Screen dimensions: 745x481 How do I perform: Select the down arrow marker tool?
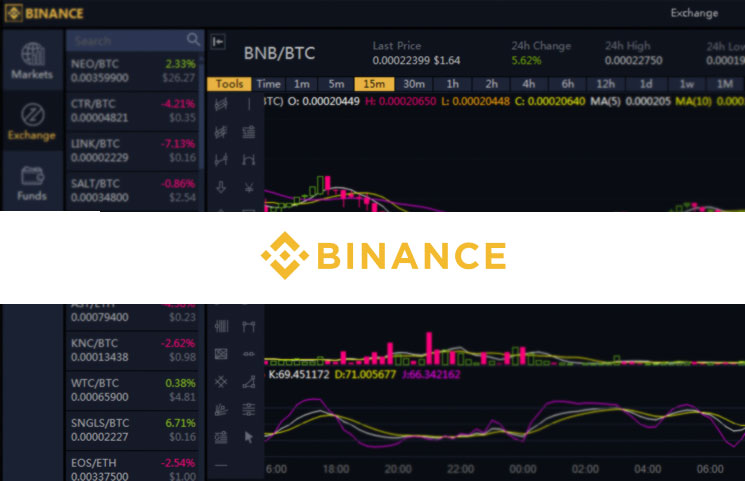(221, 187)
